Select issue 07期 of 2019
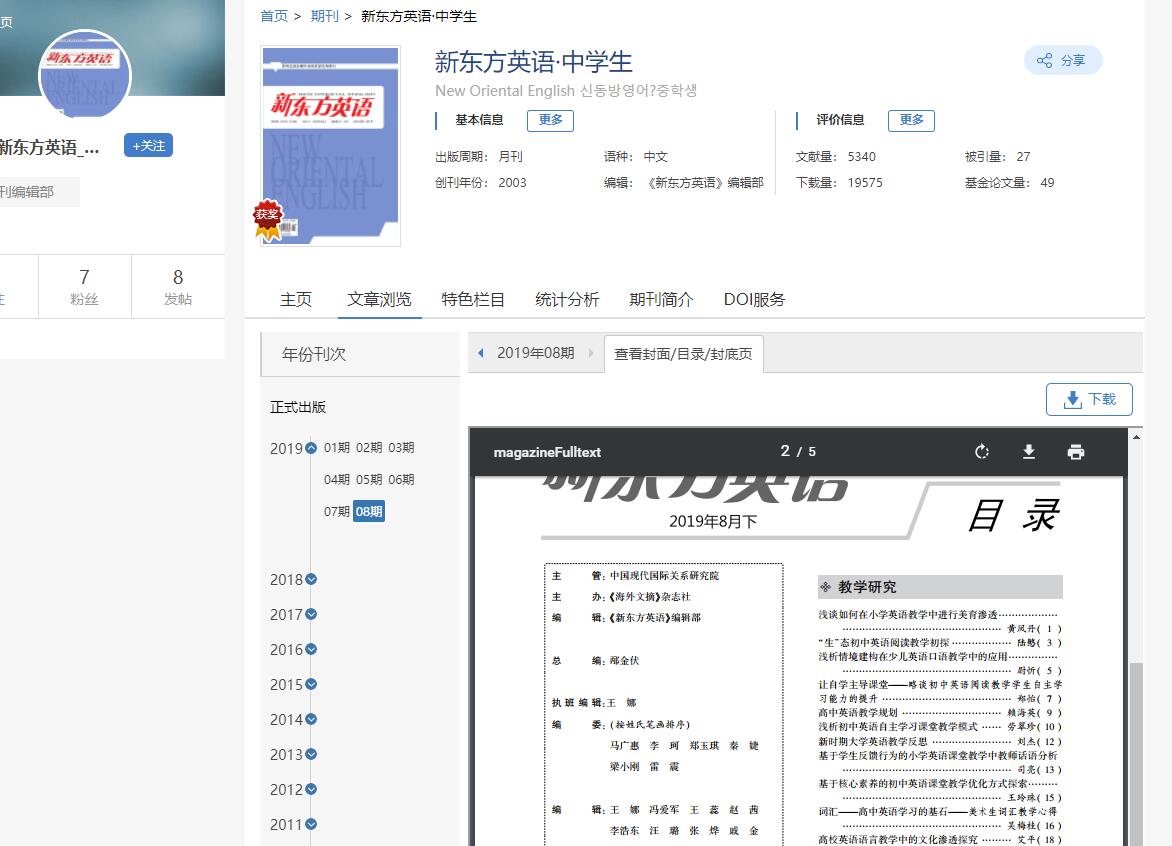This screenshot has width=1172, height=846. (336, 512)
